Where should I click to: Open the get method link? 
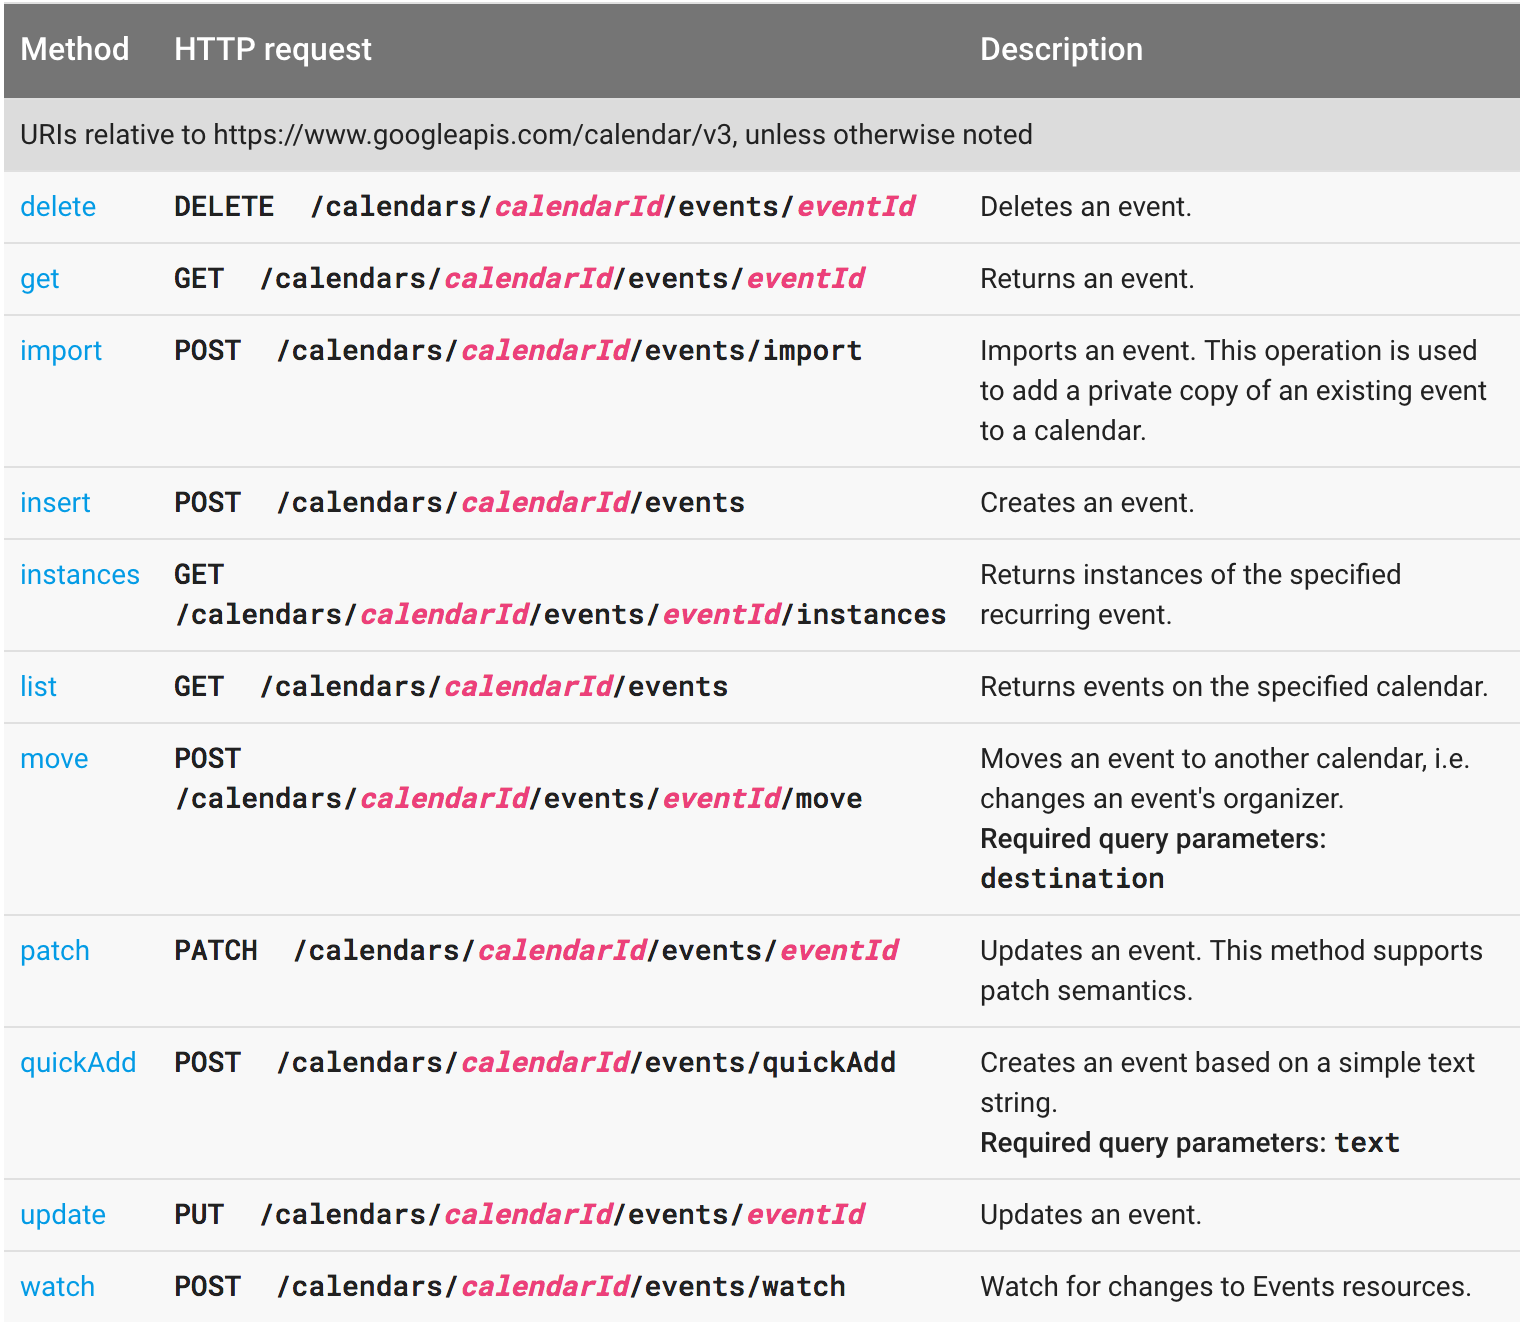[x=40, y=279]
